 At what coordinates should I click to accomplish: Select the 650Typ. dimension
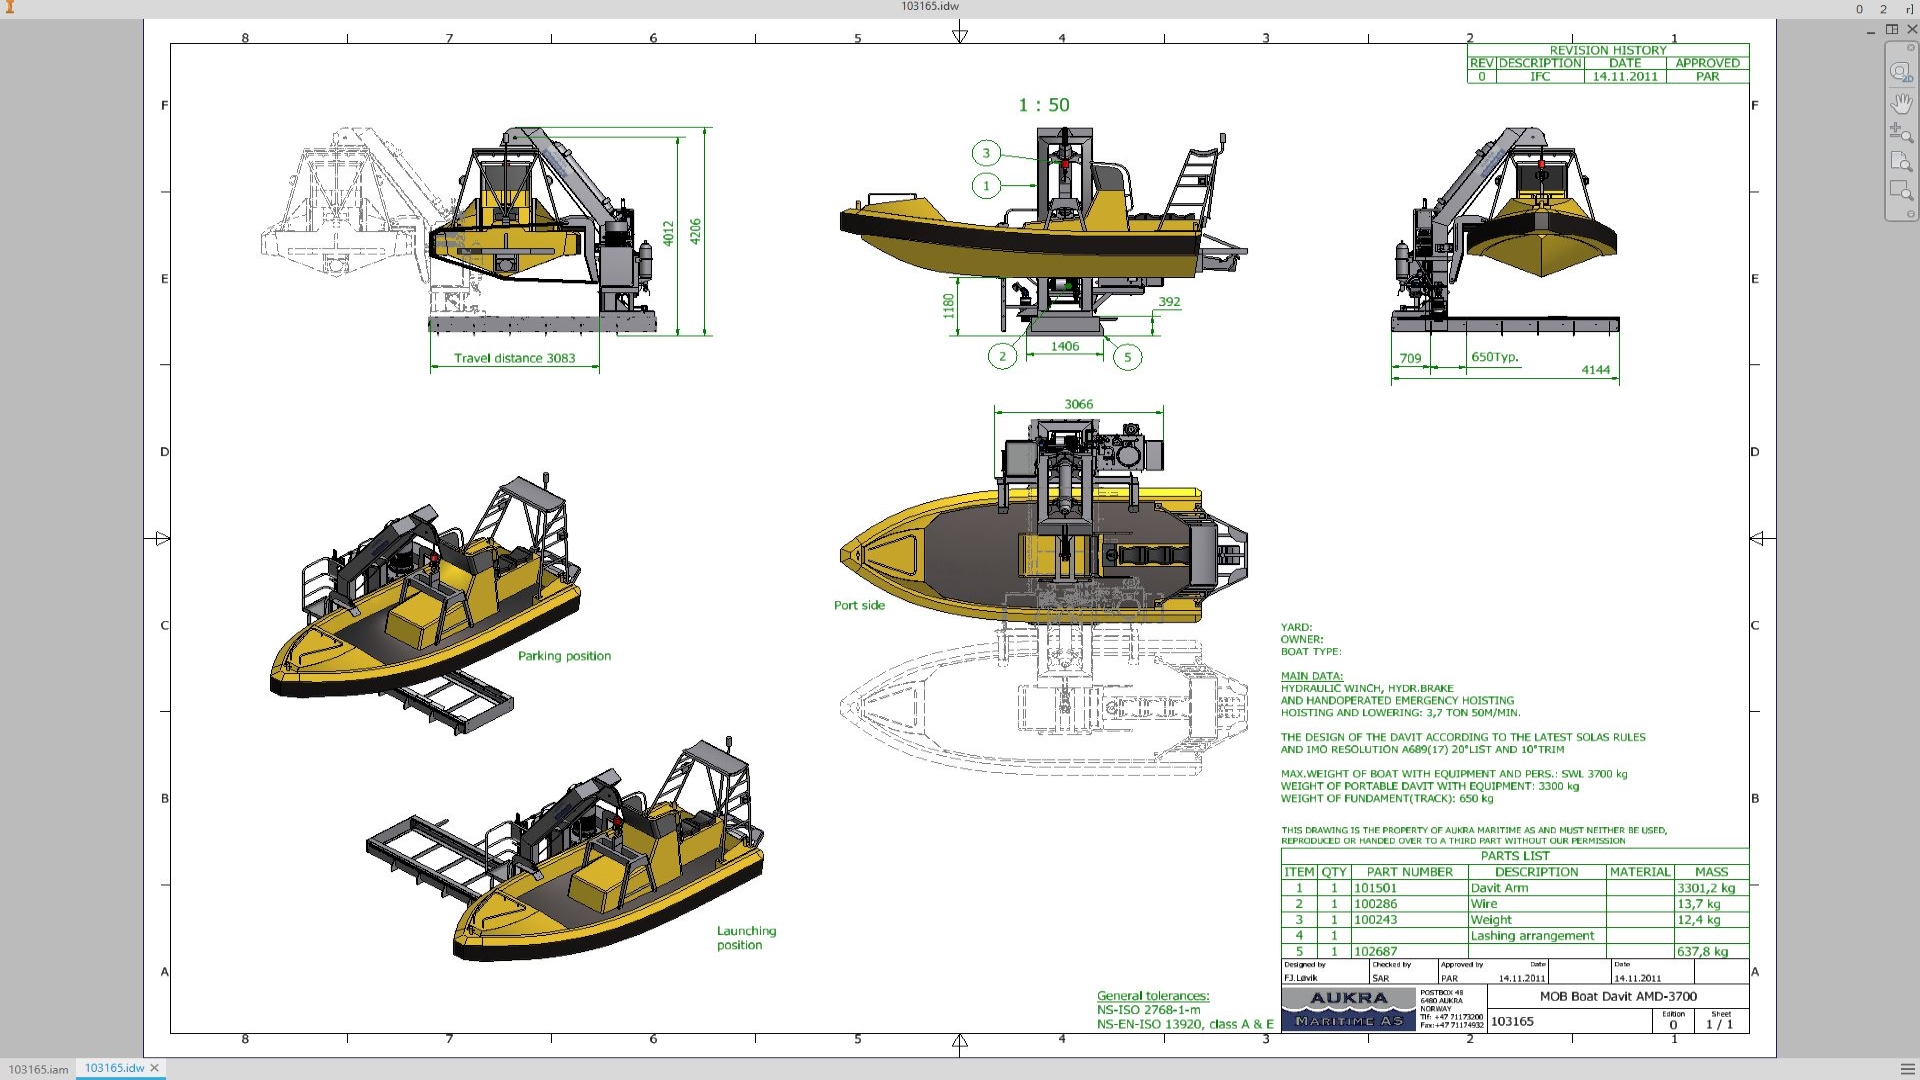pos(1494,357)
